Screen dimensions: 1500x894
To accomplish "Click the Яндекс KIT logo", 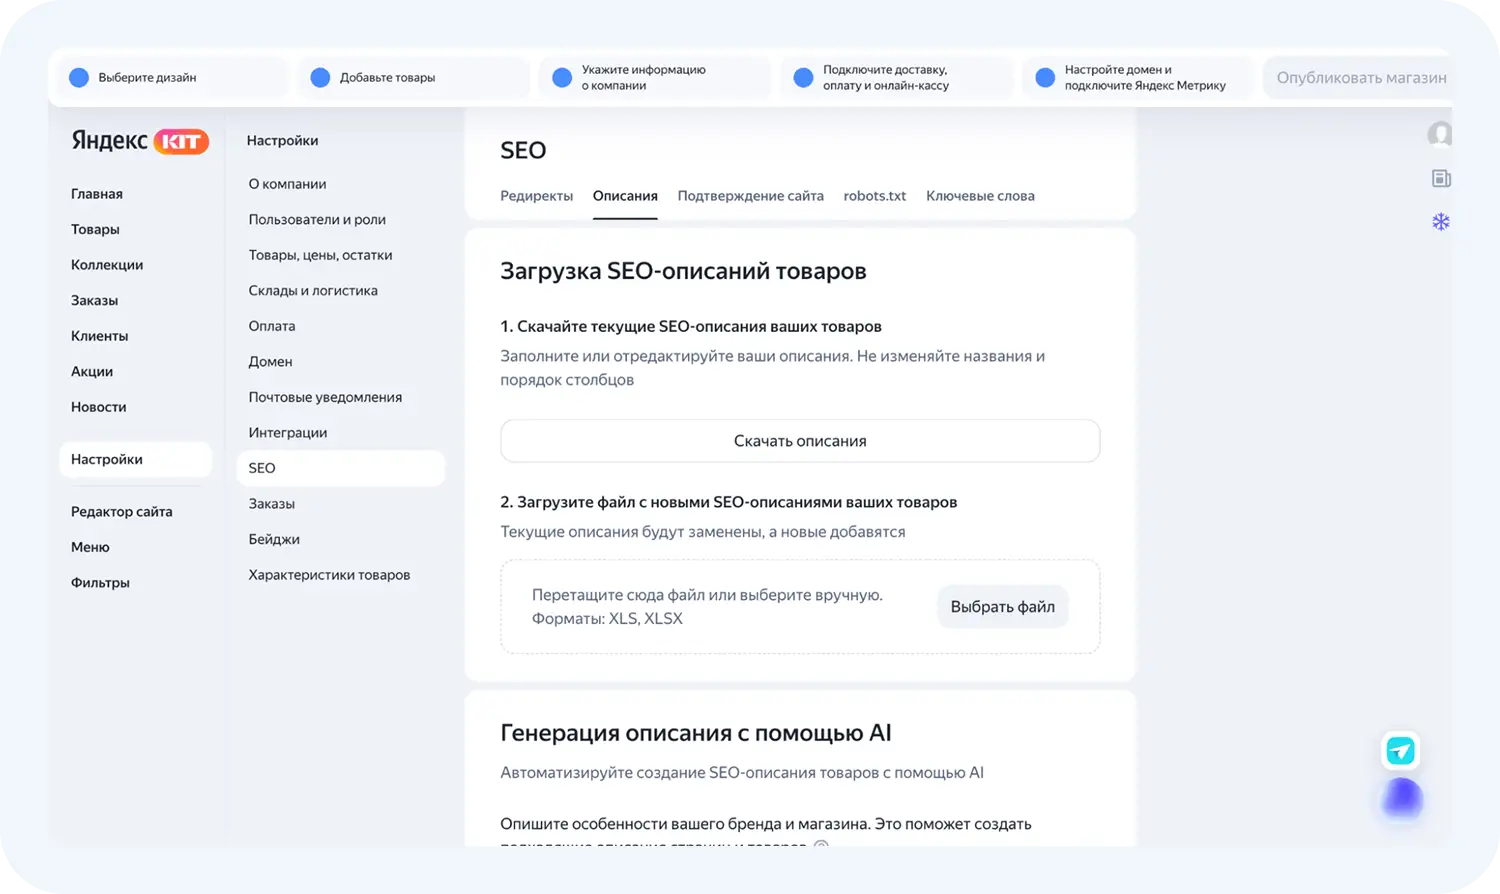I will click(140, 141).
